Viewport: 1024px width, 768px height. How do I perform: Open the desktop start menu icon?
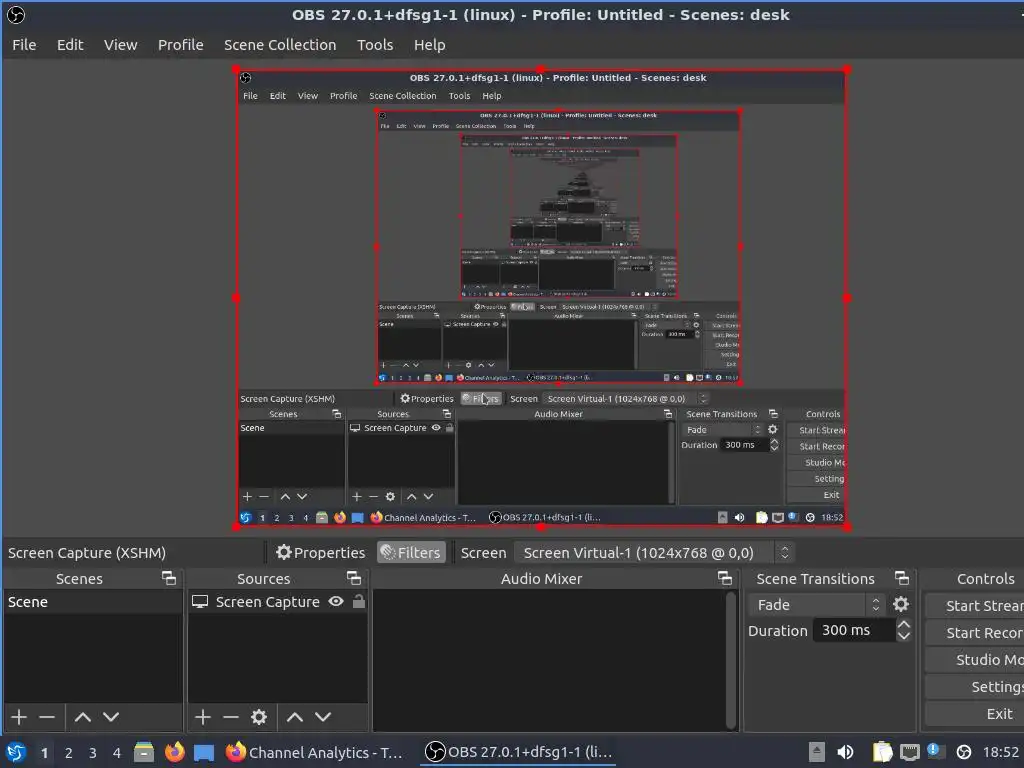click(x=16, y=752)
